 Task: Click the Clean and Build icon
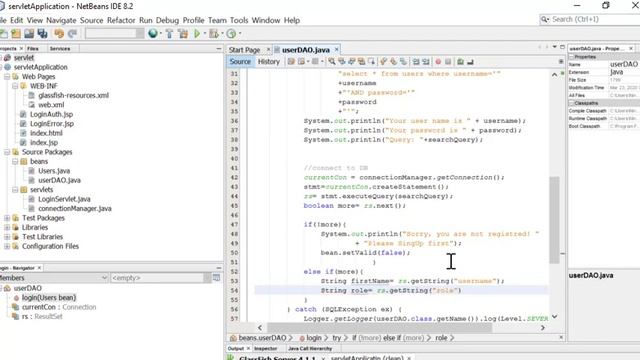(183, 33)
